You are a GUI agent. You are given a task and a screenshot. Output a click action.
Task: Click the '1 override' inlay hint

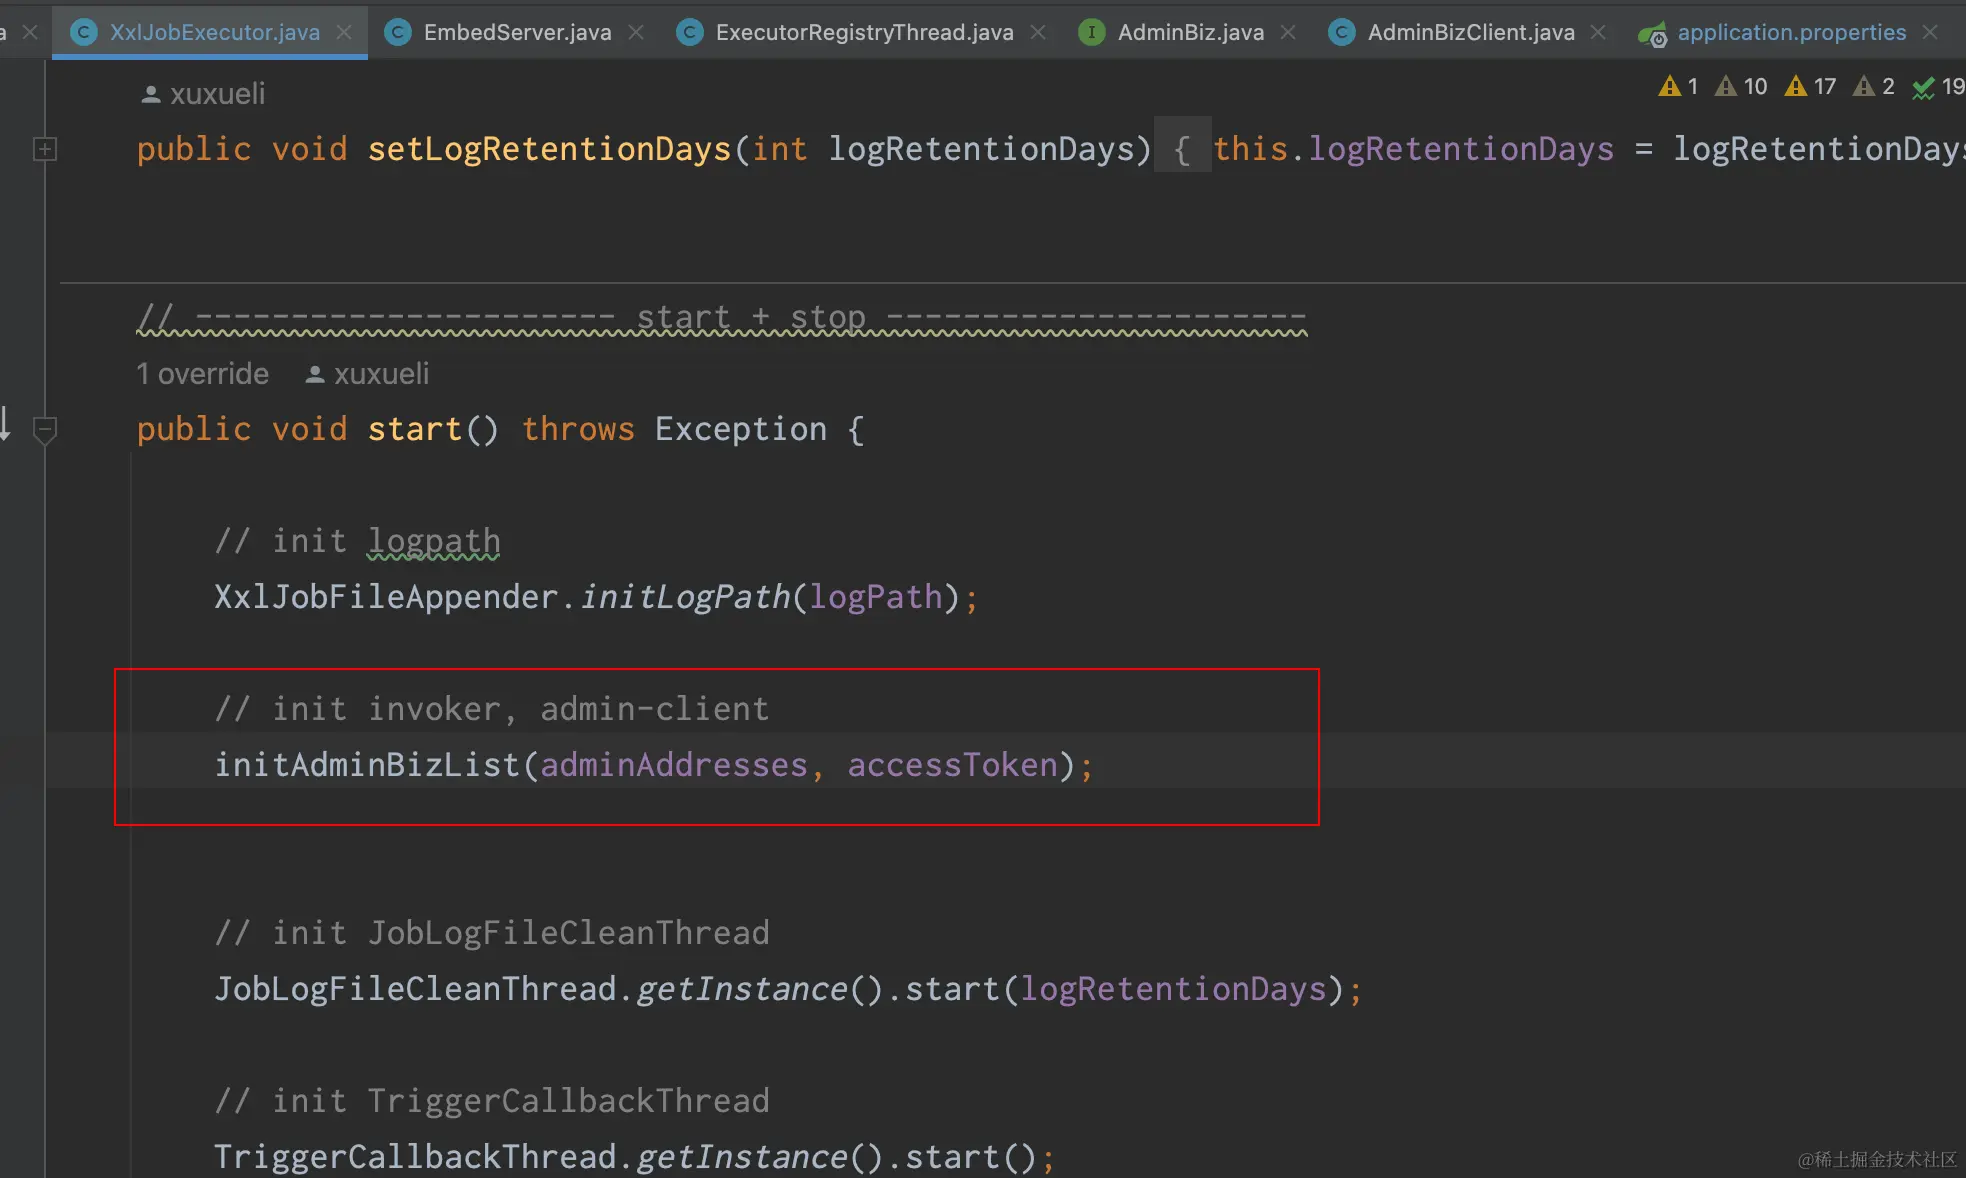(x=203, y=374)
